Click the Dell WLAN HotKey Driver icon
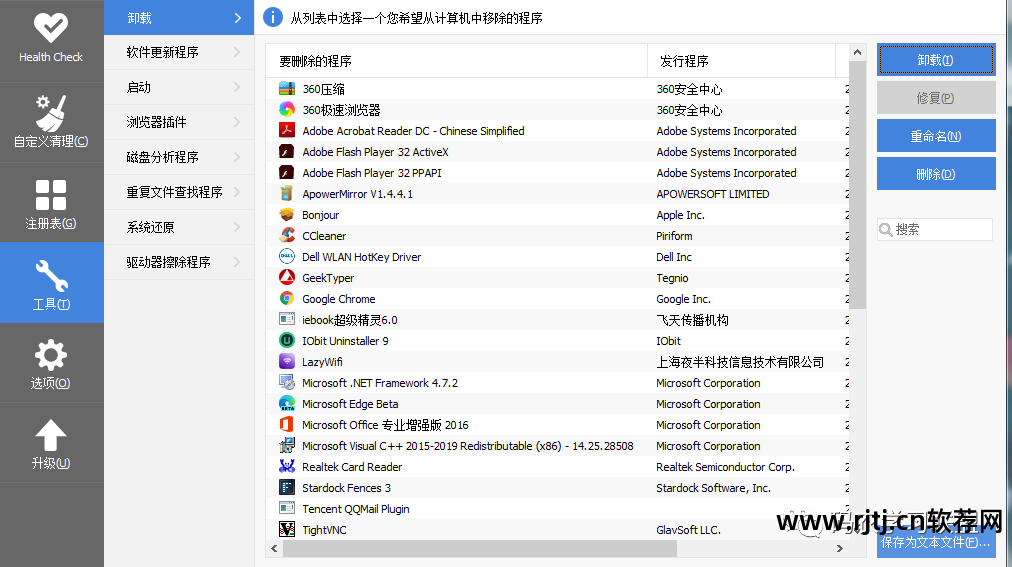This screenshot has height=567, width=1012. pos(287,257)
